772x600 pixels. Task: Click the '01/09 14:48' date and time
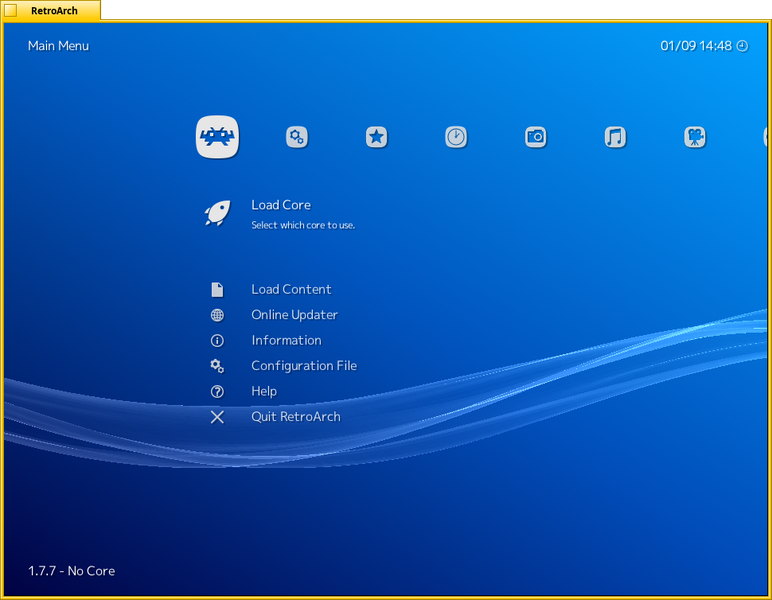(x=696, y=46)
